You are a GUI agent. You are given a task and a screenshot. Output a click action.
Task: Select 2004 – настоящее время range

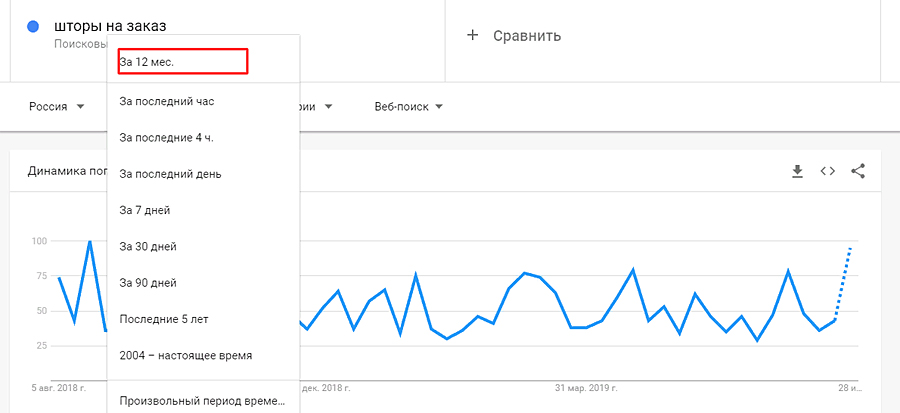coord(185,355)
